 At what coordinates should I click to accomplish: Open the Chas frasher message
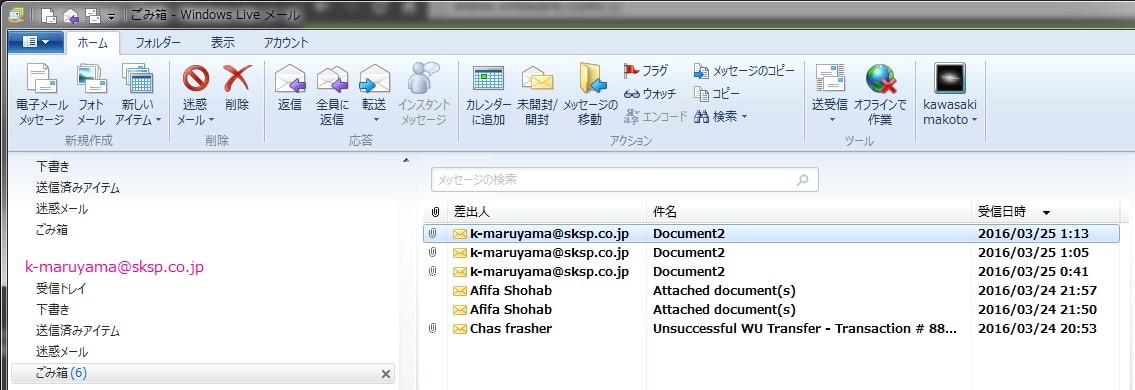tap(772, 328)
